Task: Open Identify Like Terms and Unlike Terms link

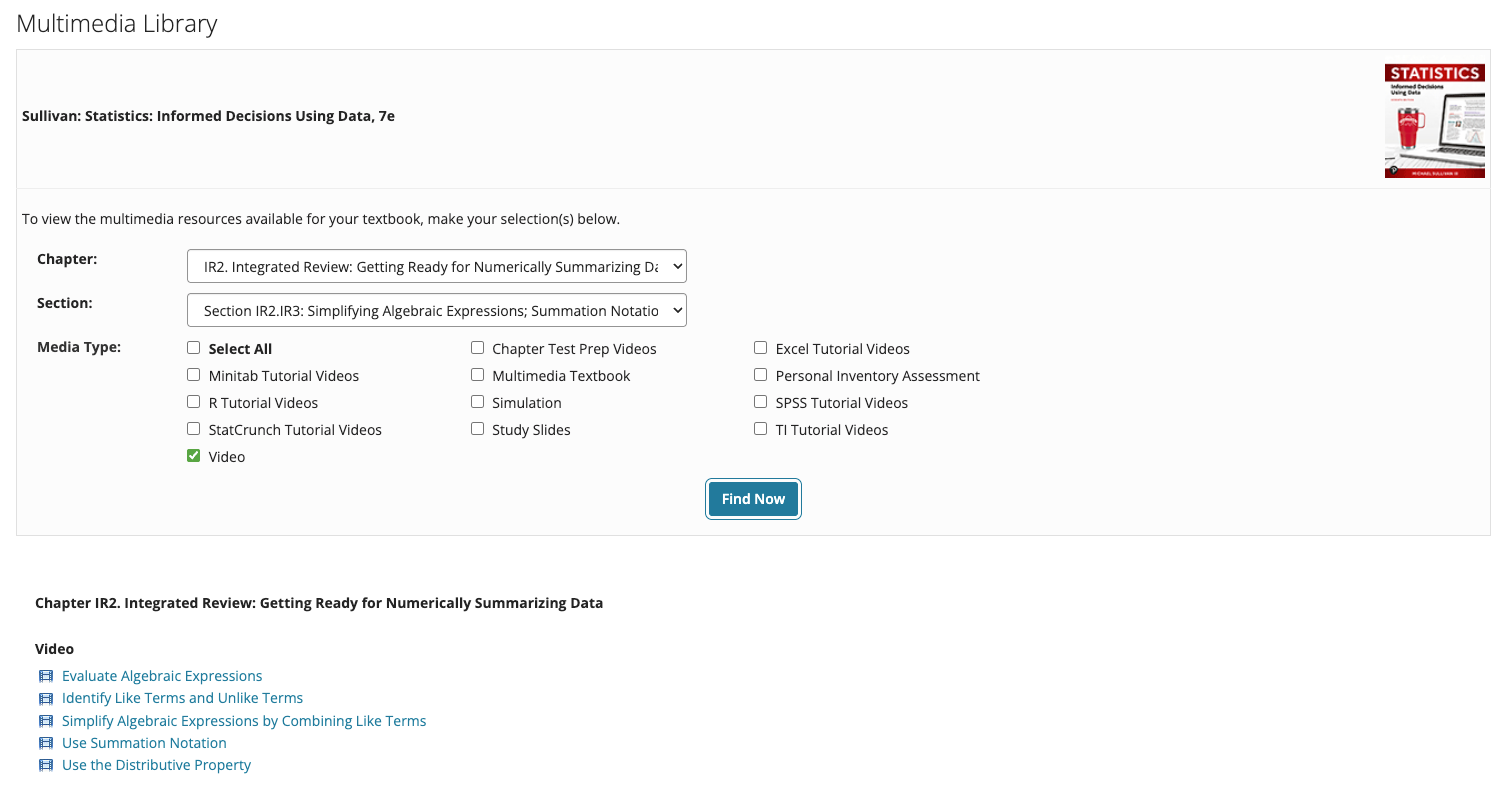Action: point(182,699)
